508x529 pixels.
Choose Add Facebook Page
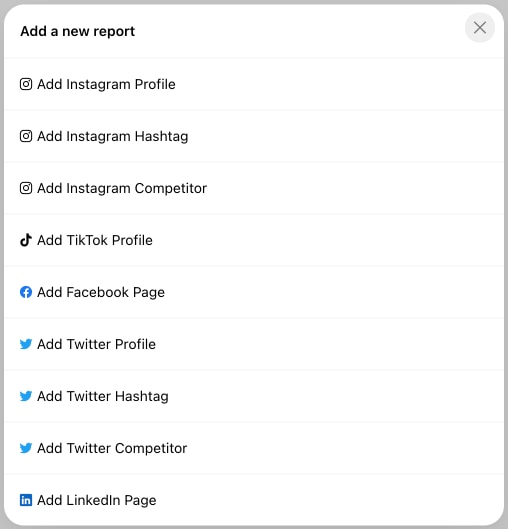click(254, 292)
